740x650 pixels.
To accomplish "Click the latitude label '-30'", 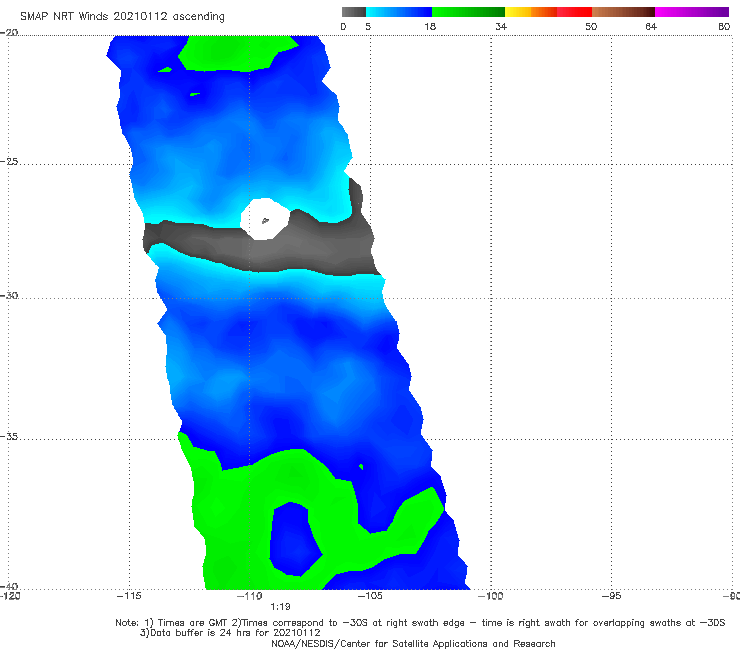I will [x=9, y=296].
